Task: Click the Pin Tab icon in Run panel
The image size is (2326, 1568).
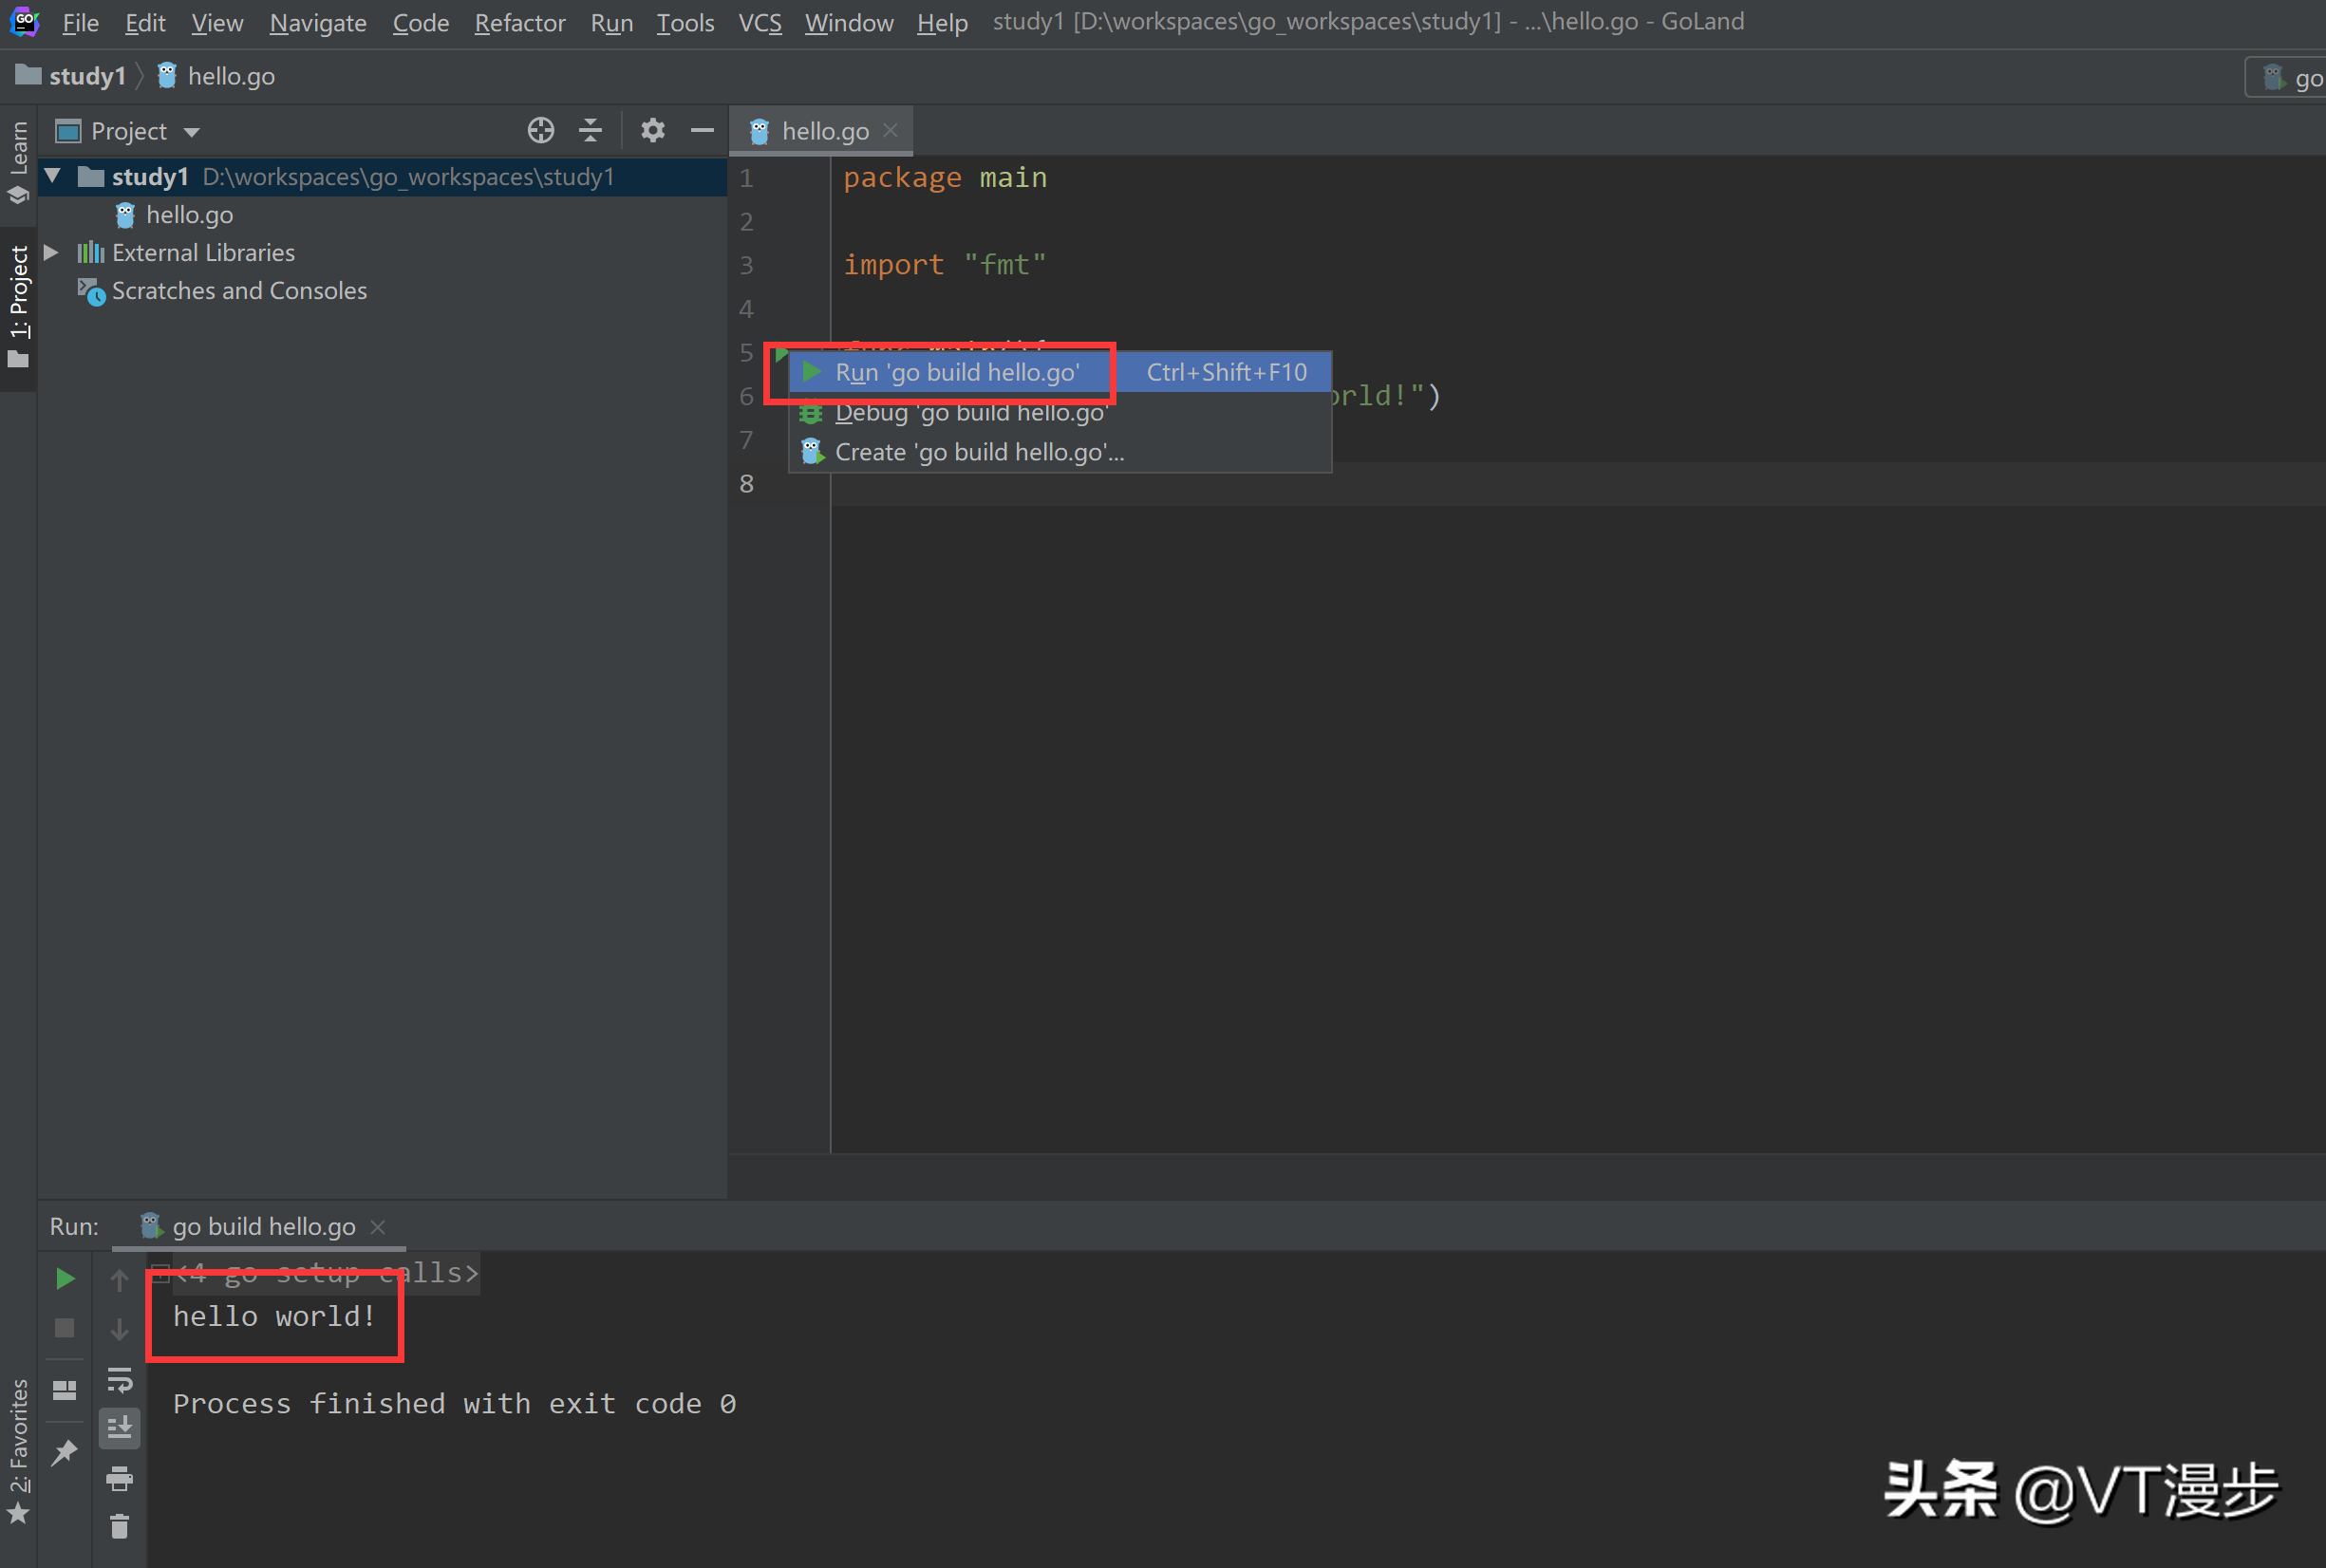Action: click(x=65, y=1451)
